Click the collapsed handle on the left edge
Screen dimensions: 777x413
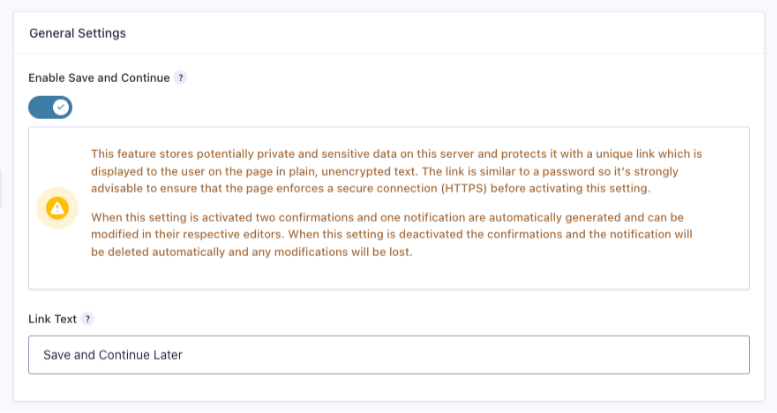0,187
